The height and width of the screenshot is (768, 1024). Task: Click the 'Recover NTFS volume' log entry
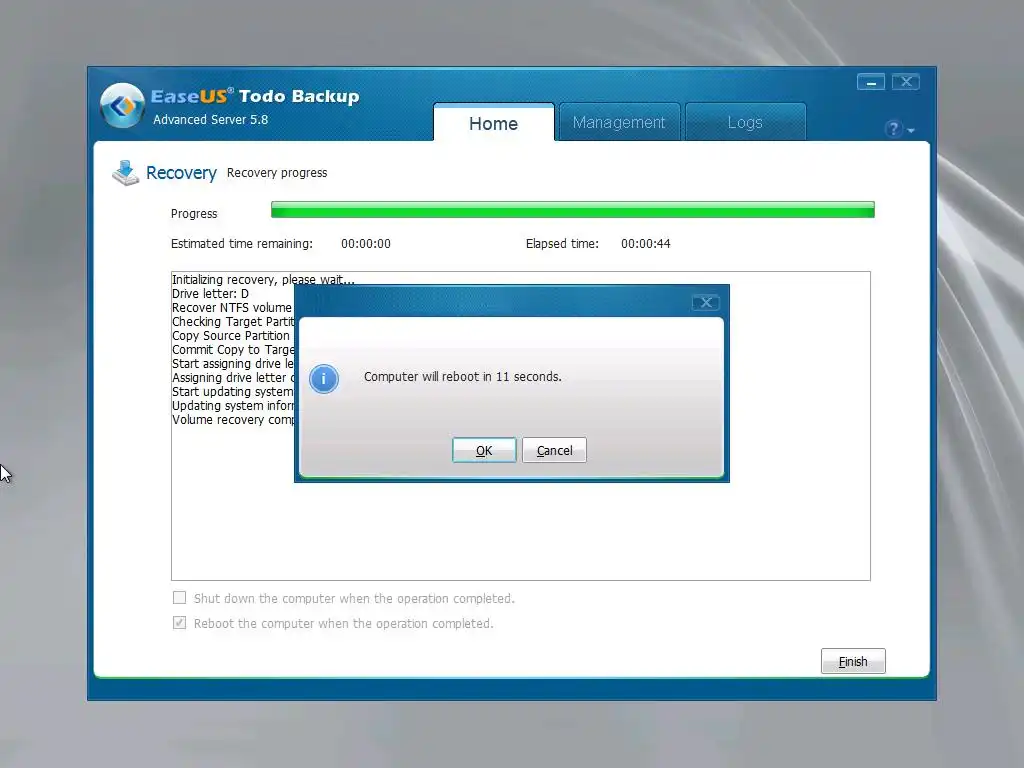tap(232, 308)
